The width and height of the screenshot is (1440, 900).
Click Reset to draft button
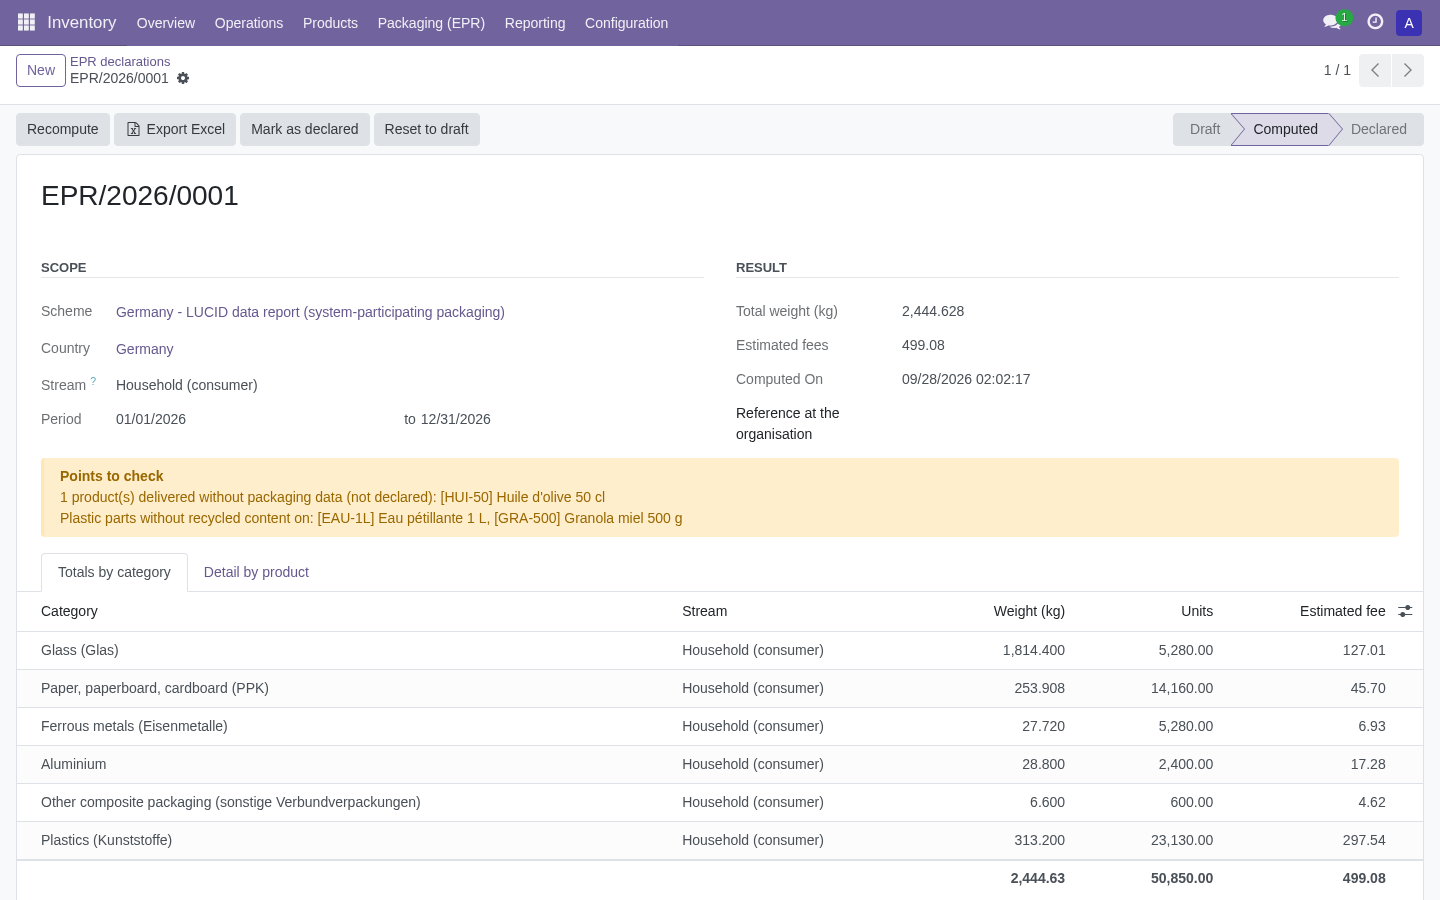[427, 129]
